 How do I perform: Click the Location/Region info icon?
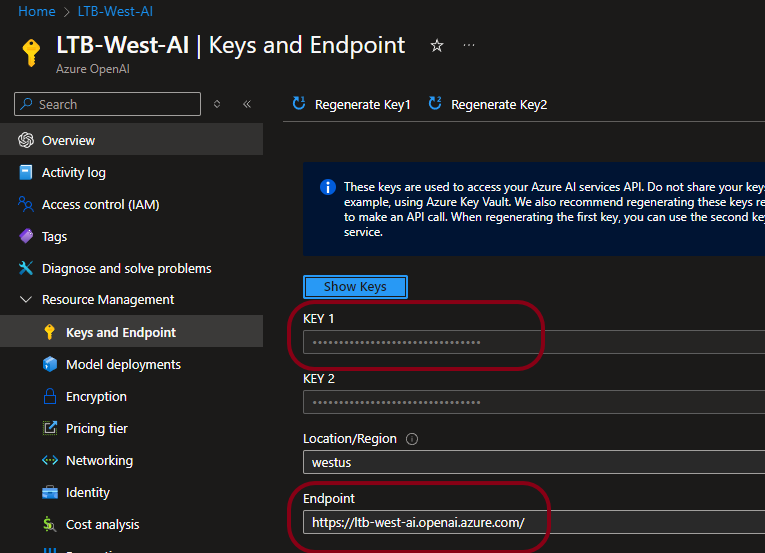412,439
